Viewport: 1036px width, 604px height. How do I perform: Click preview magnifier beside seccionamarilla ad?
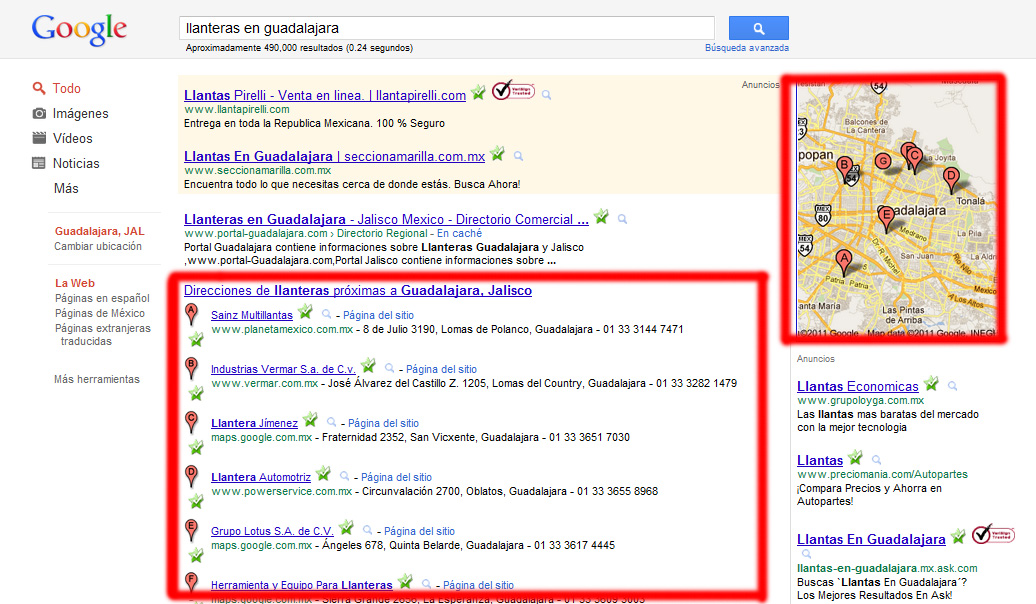click(x=519, y=157)
